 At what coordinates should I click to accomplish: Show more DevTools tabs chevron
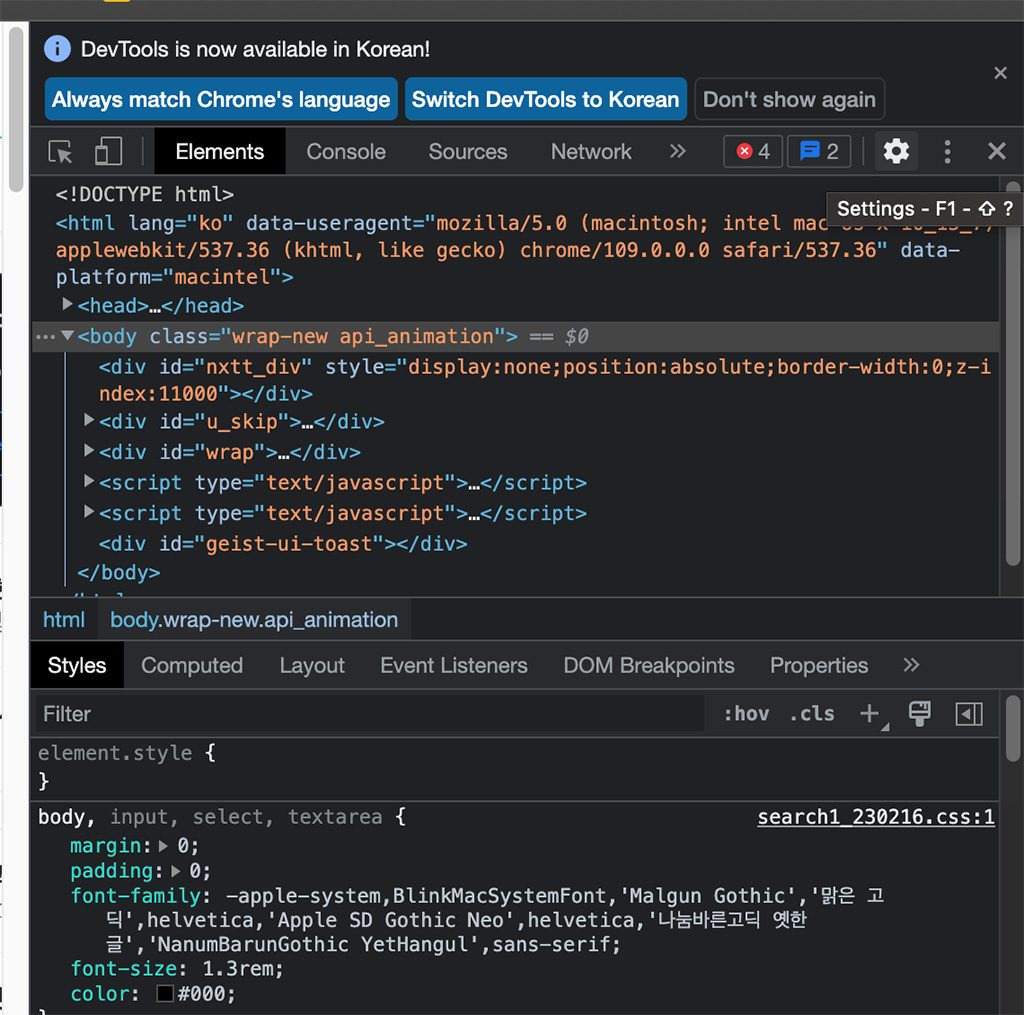point(677,152)
